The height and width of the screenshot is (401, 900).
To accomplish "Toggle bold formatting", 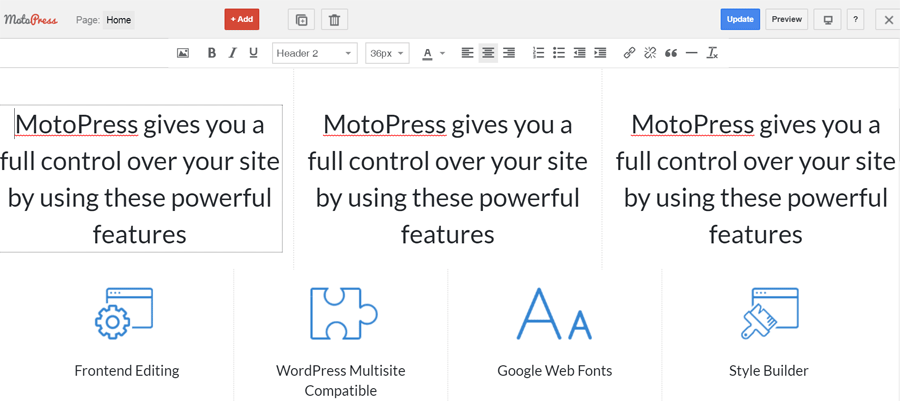I will pos(212,53).
